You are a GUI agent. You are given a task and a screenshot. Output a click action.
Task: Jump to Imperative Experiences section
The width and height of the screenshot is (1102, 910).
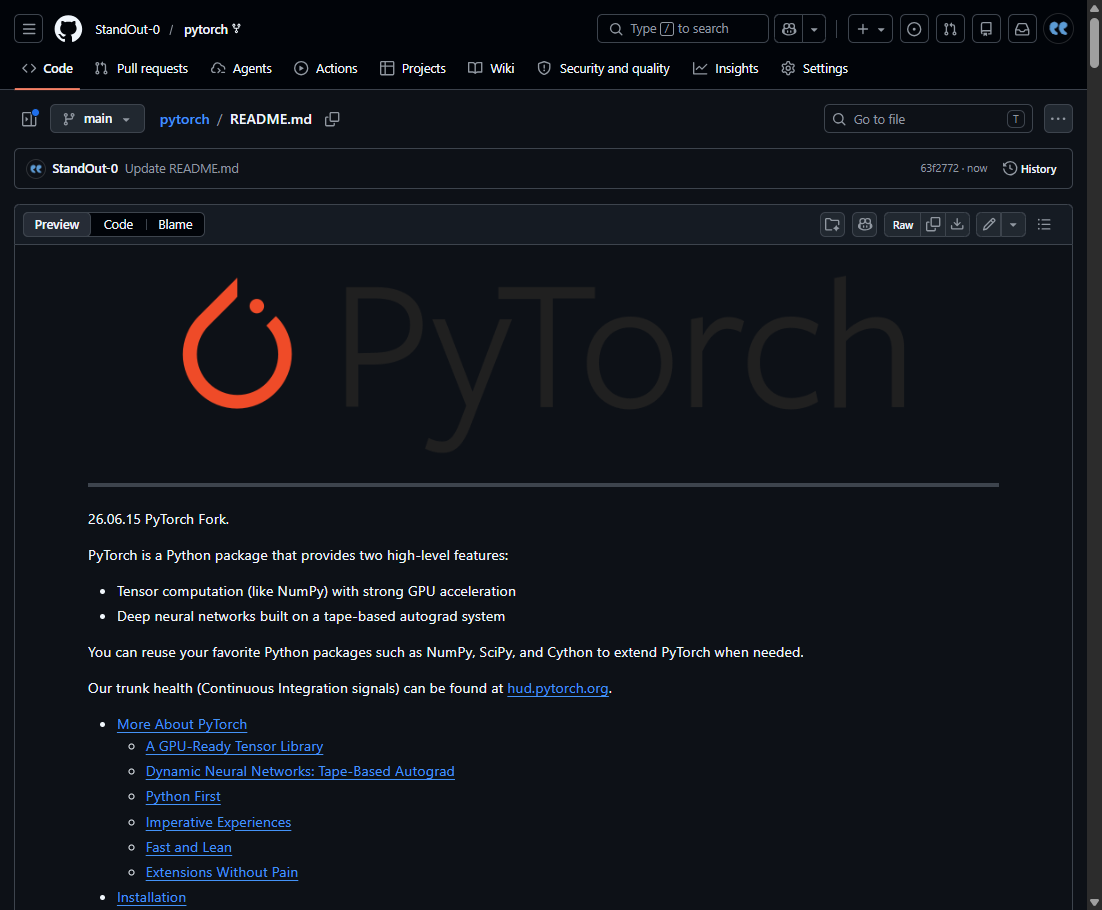[x=218, y=822]
